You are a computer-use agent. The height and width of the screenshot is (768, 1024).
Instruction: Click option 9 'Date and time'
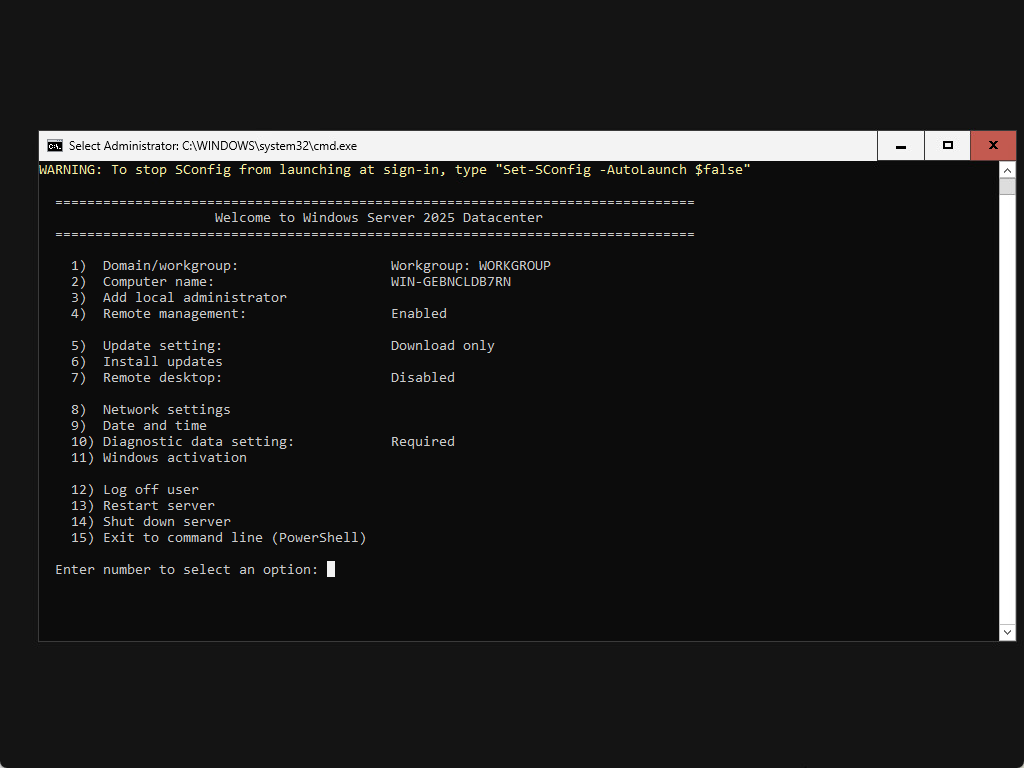click(155, 426)
